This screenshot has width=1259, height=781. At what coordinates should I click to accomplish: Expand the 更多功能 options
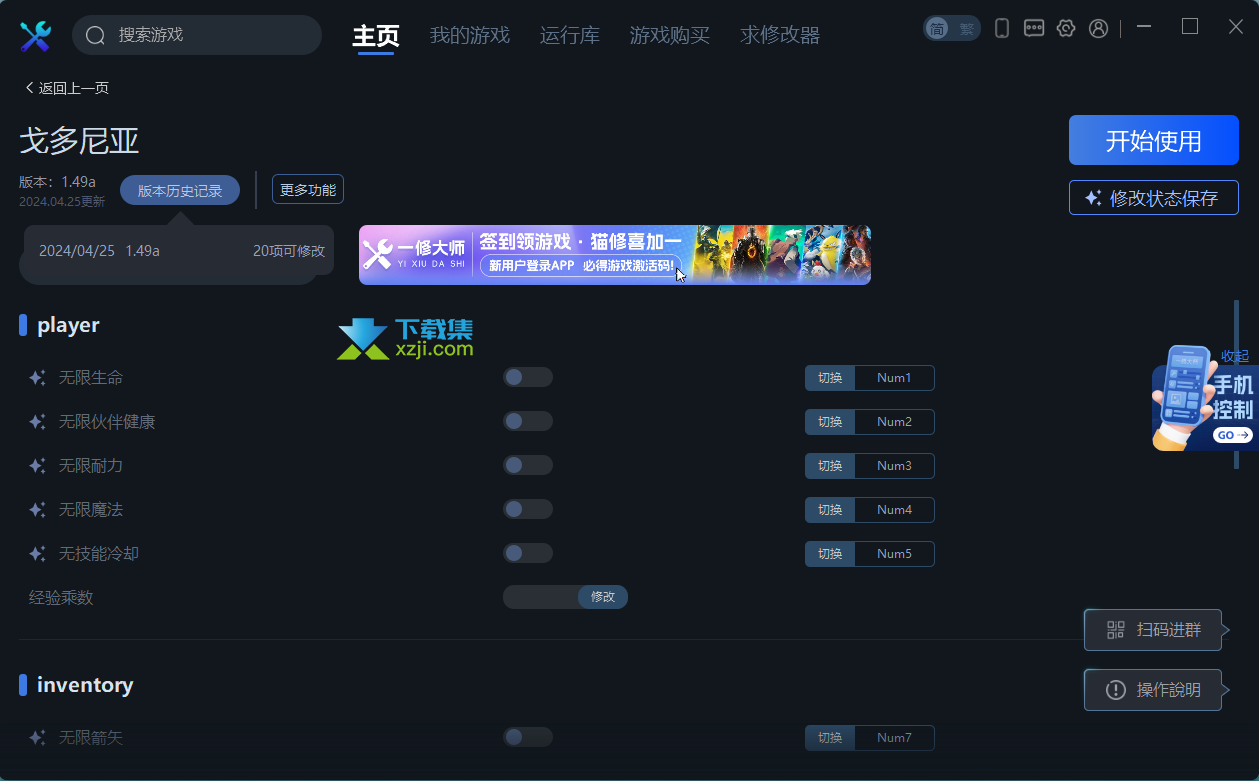click(x=308, y=189)
